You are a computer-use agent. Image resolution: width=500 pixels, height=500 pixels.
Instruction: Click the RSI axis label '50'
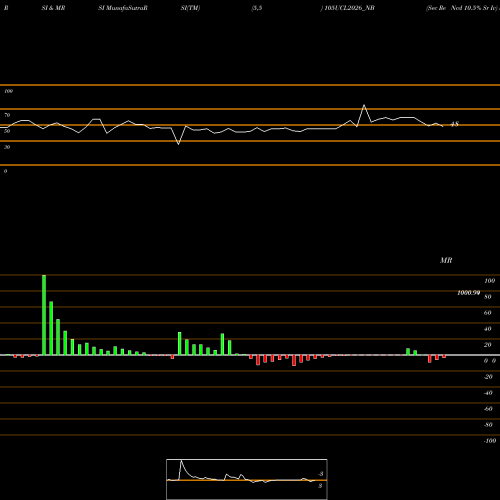(7, 131)
